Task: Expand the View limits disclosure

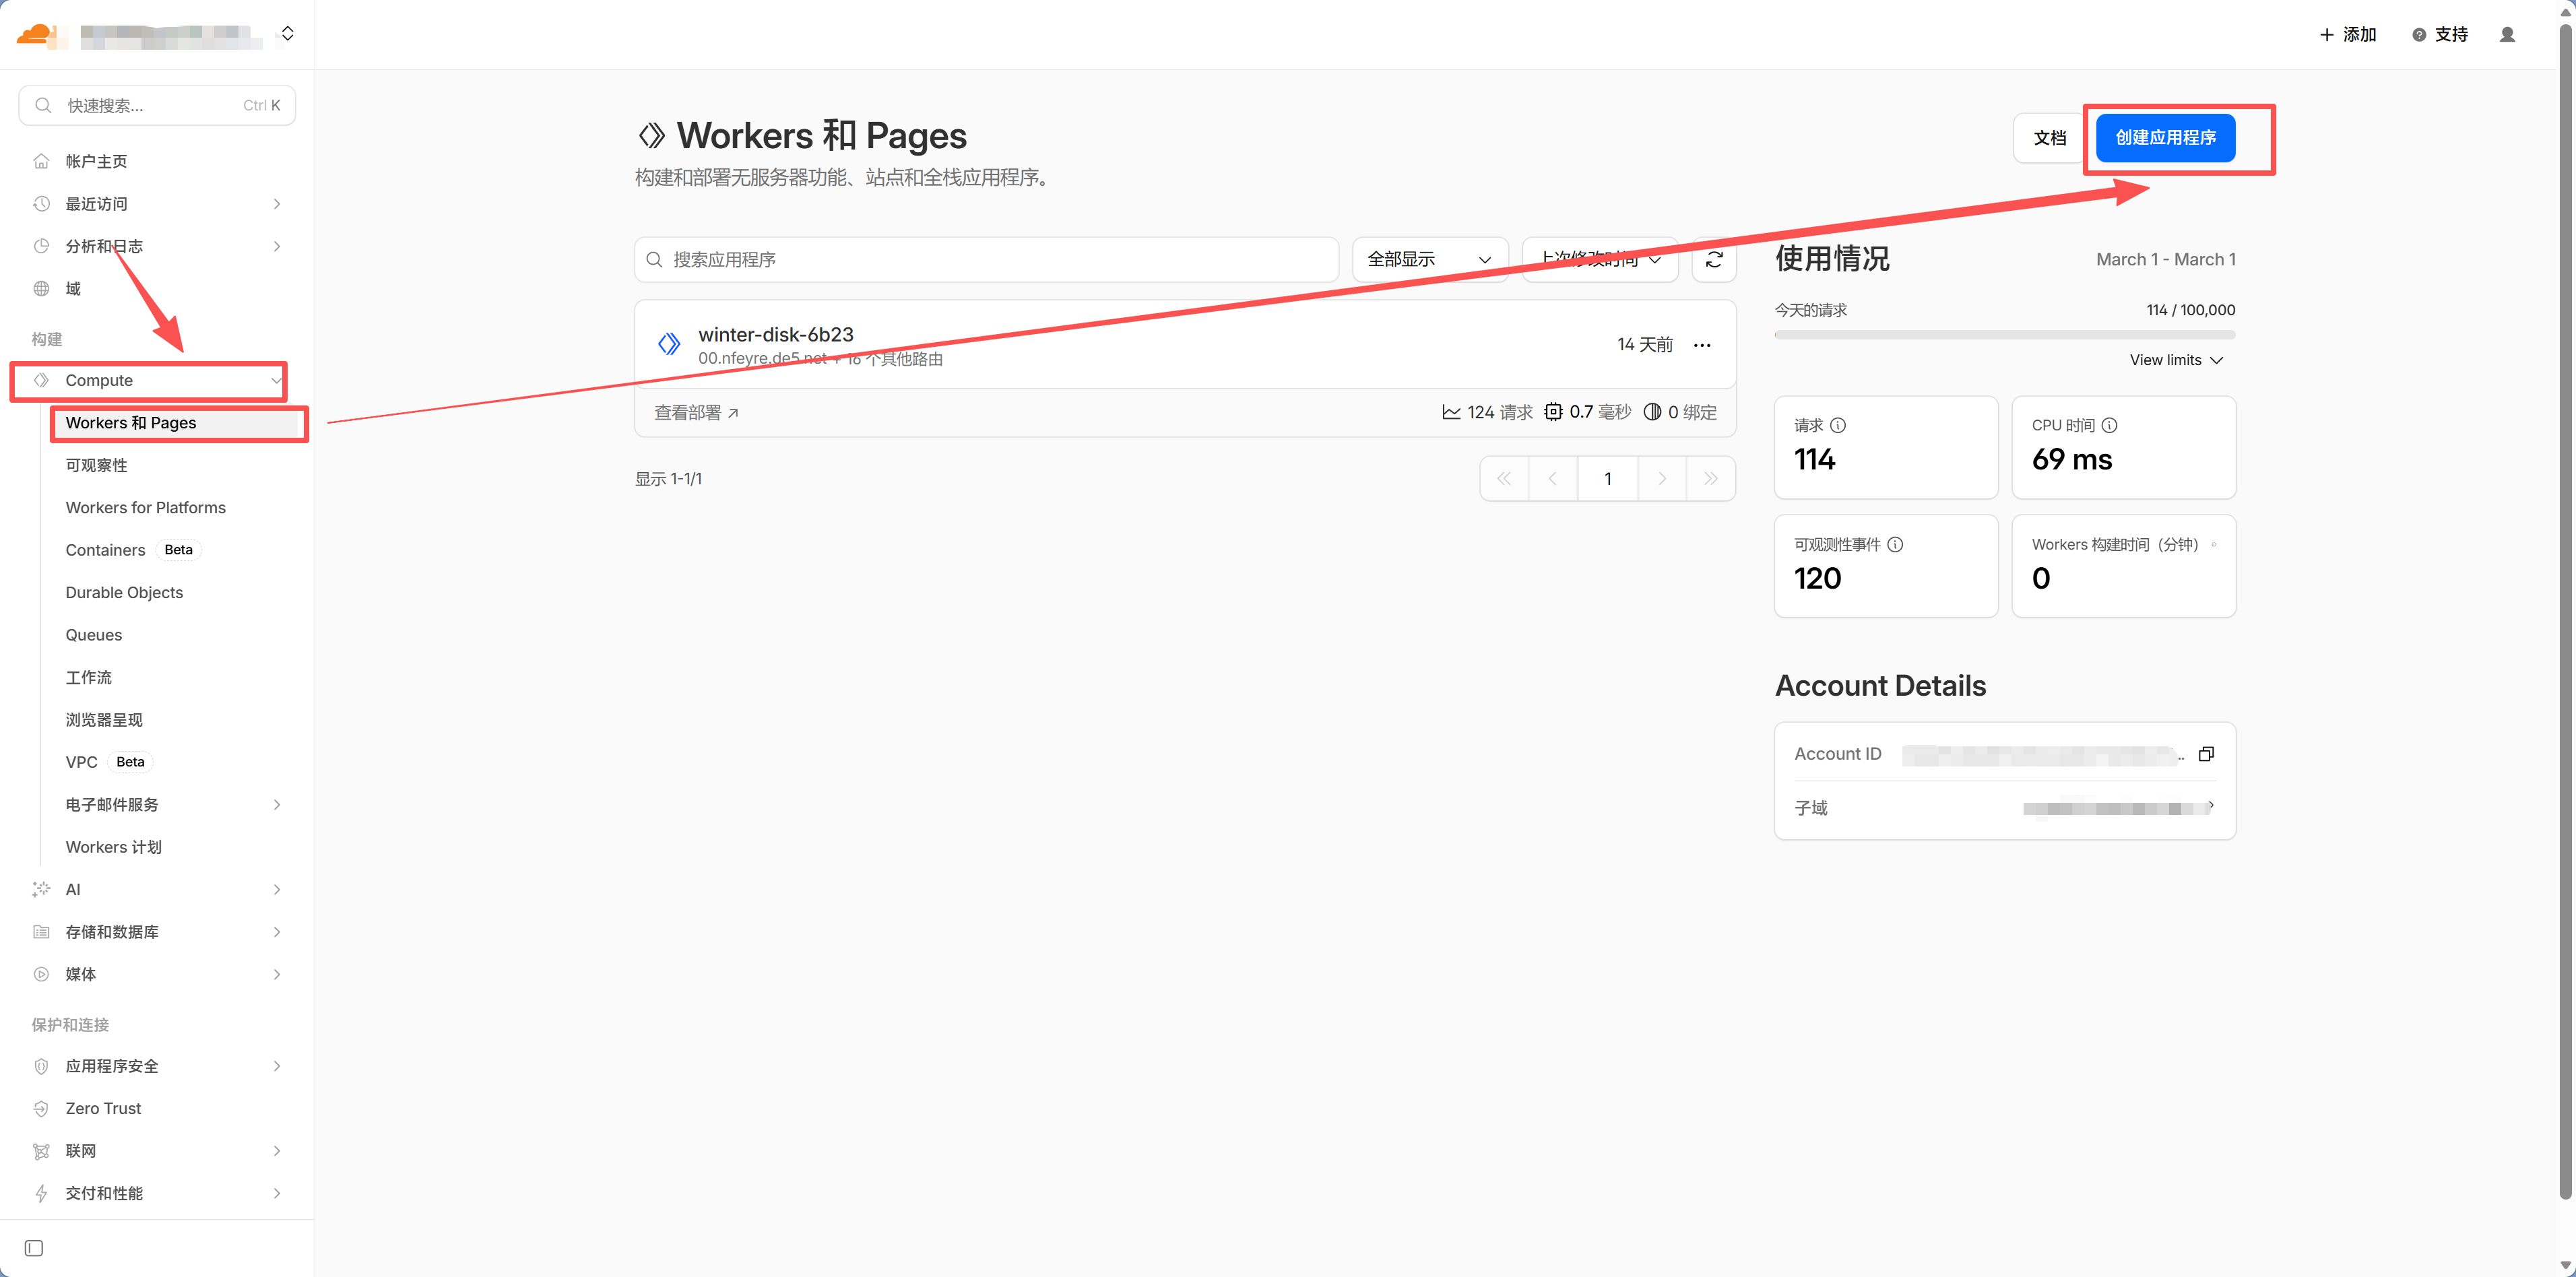Action: tap(2176, 360)
